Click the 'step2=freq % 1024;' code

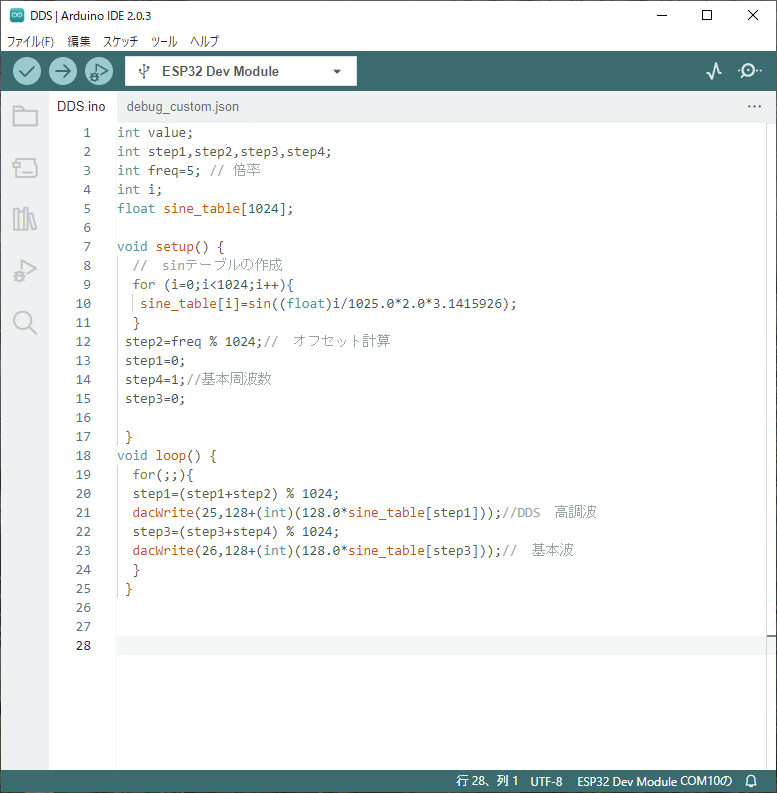coord(193,341)
